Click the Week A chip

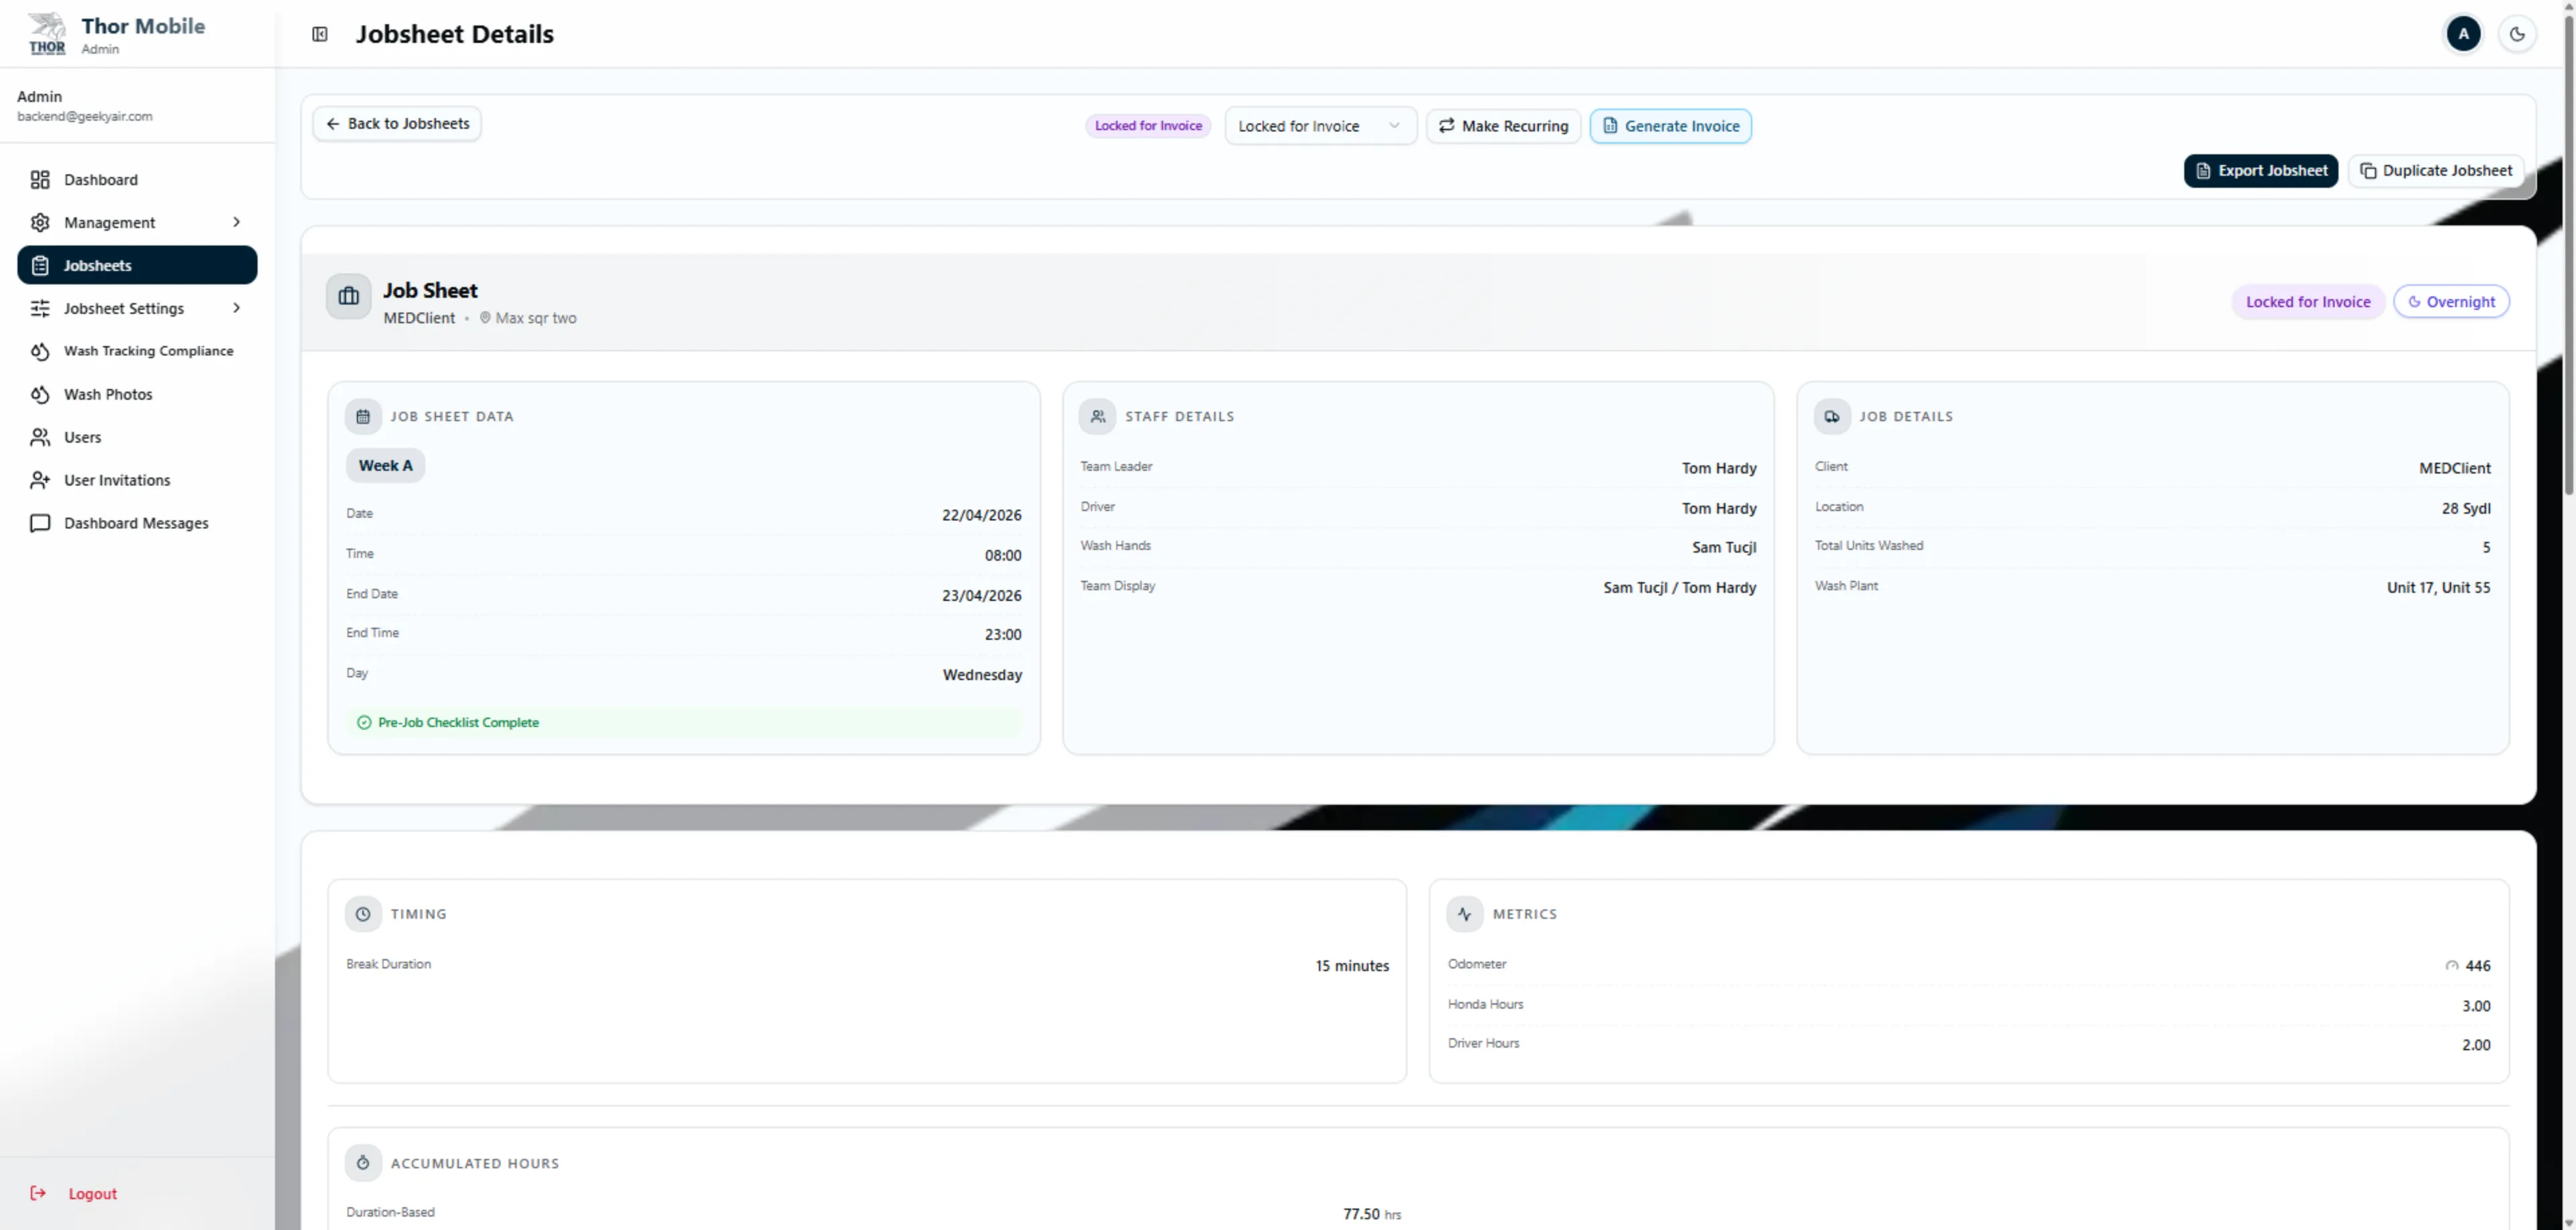tap(385, 466)
